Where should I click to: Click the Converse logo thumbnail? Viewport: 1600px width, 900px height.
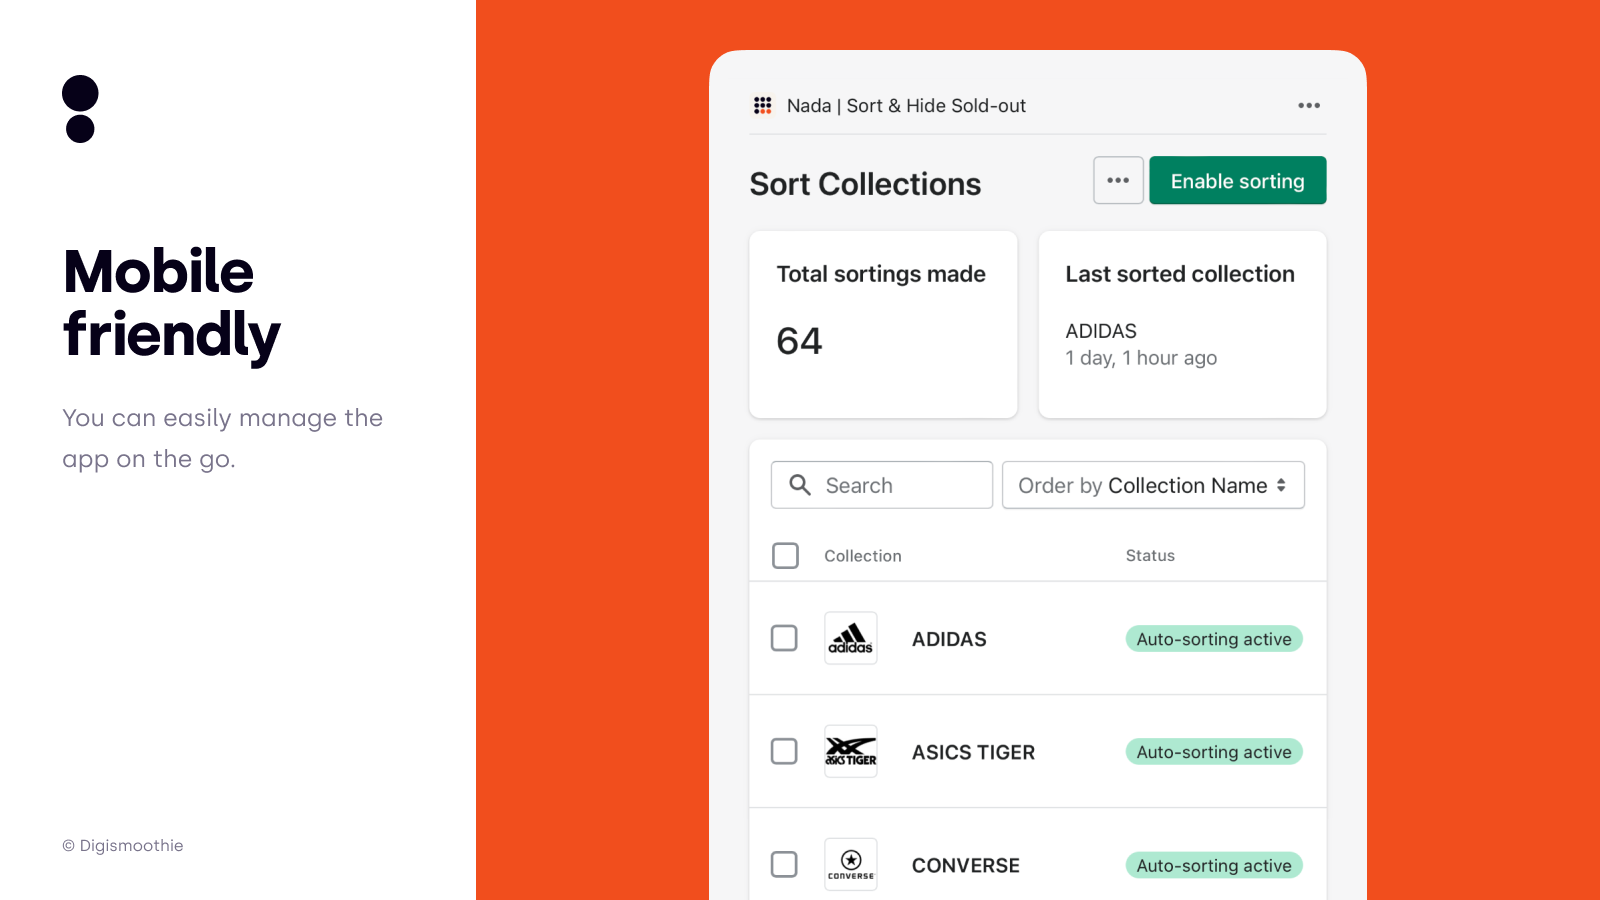(x=851, y=864)
